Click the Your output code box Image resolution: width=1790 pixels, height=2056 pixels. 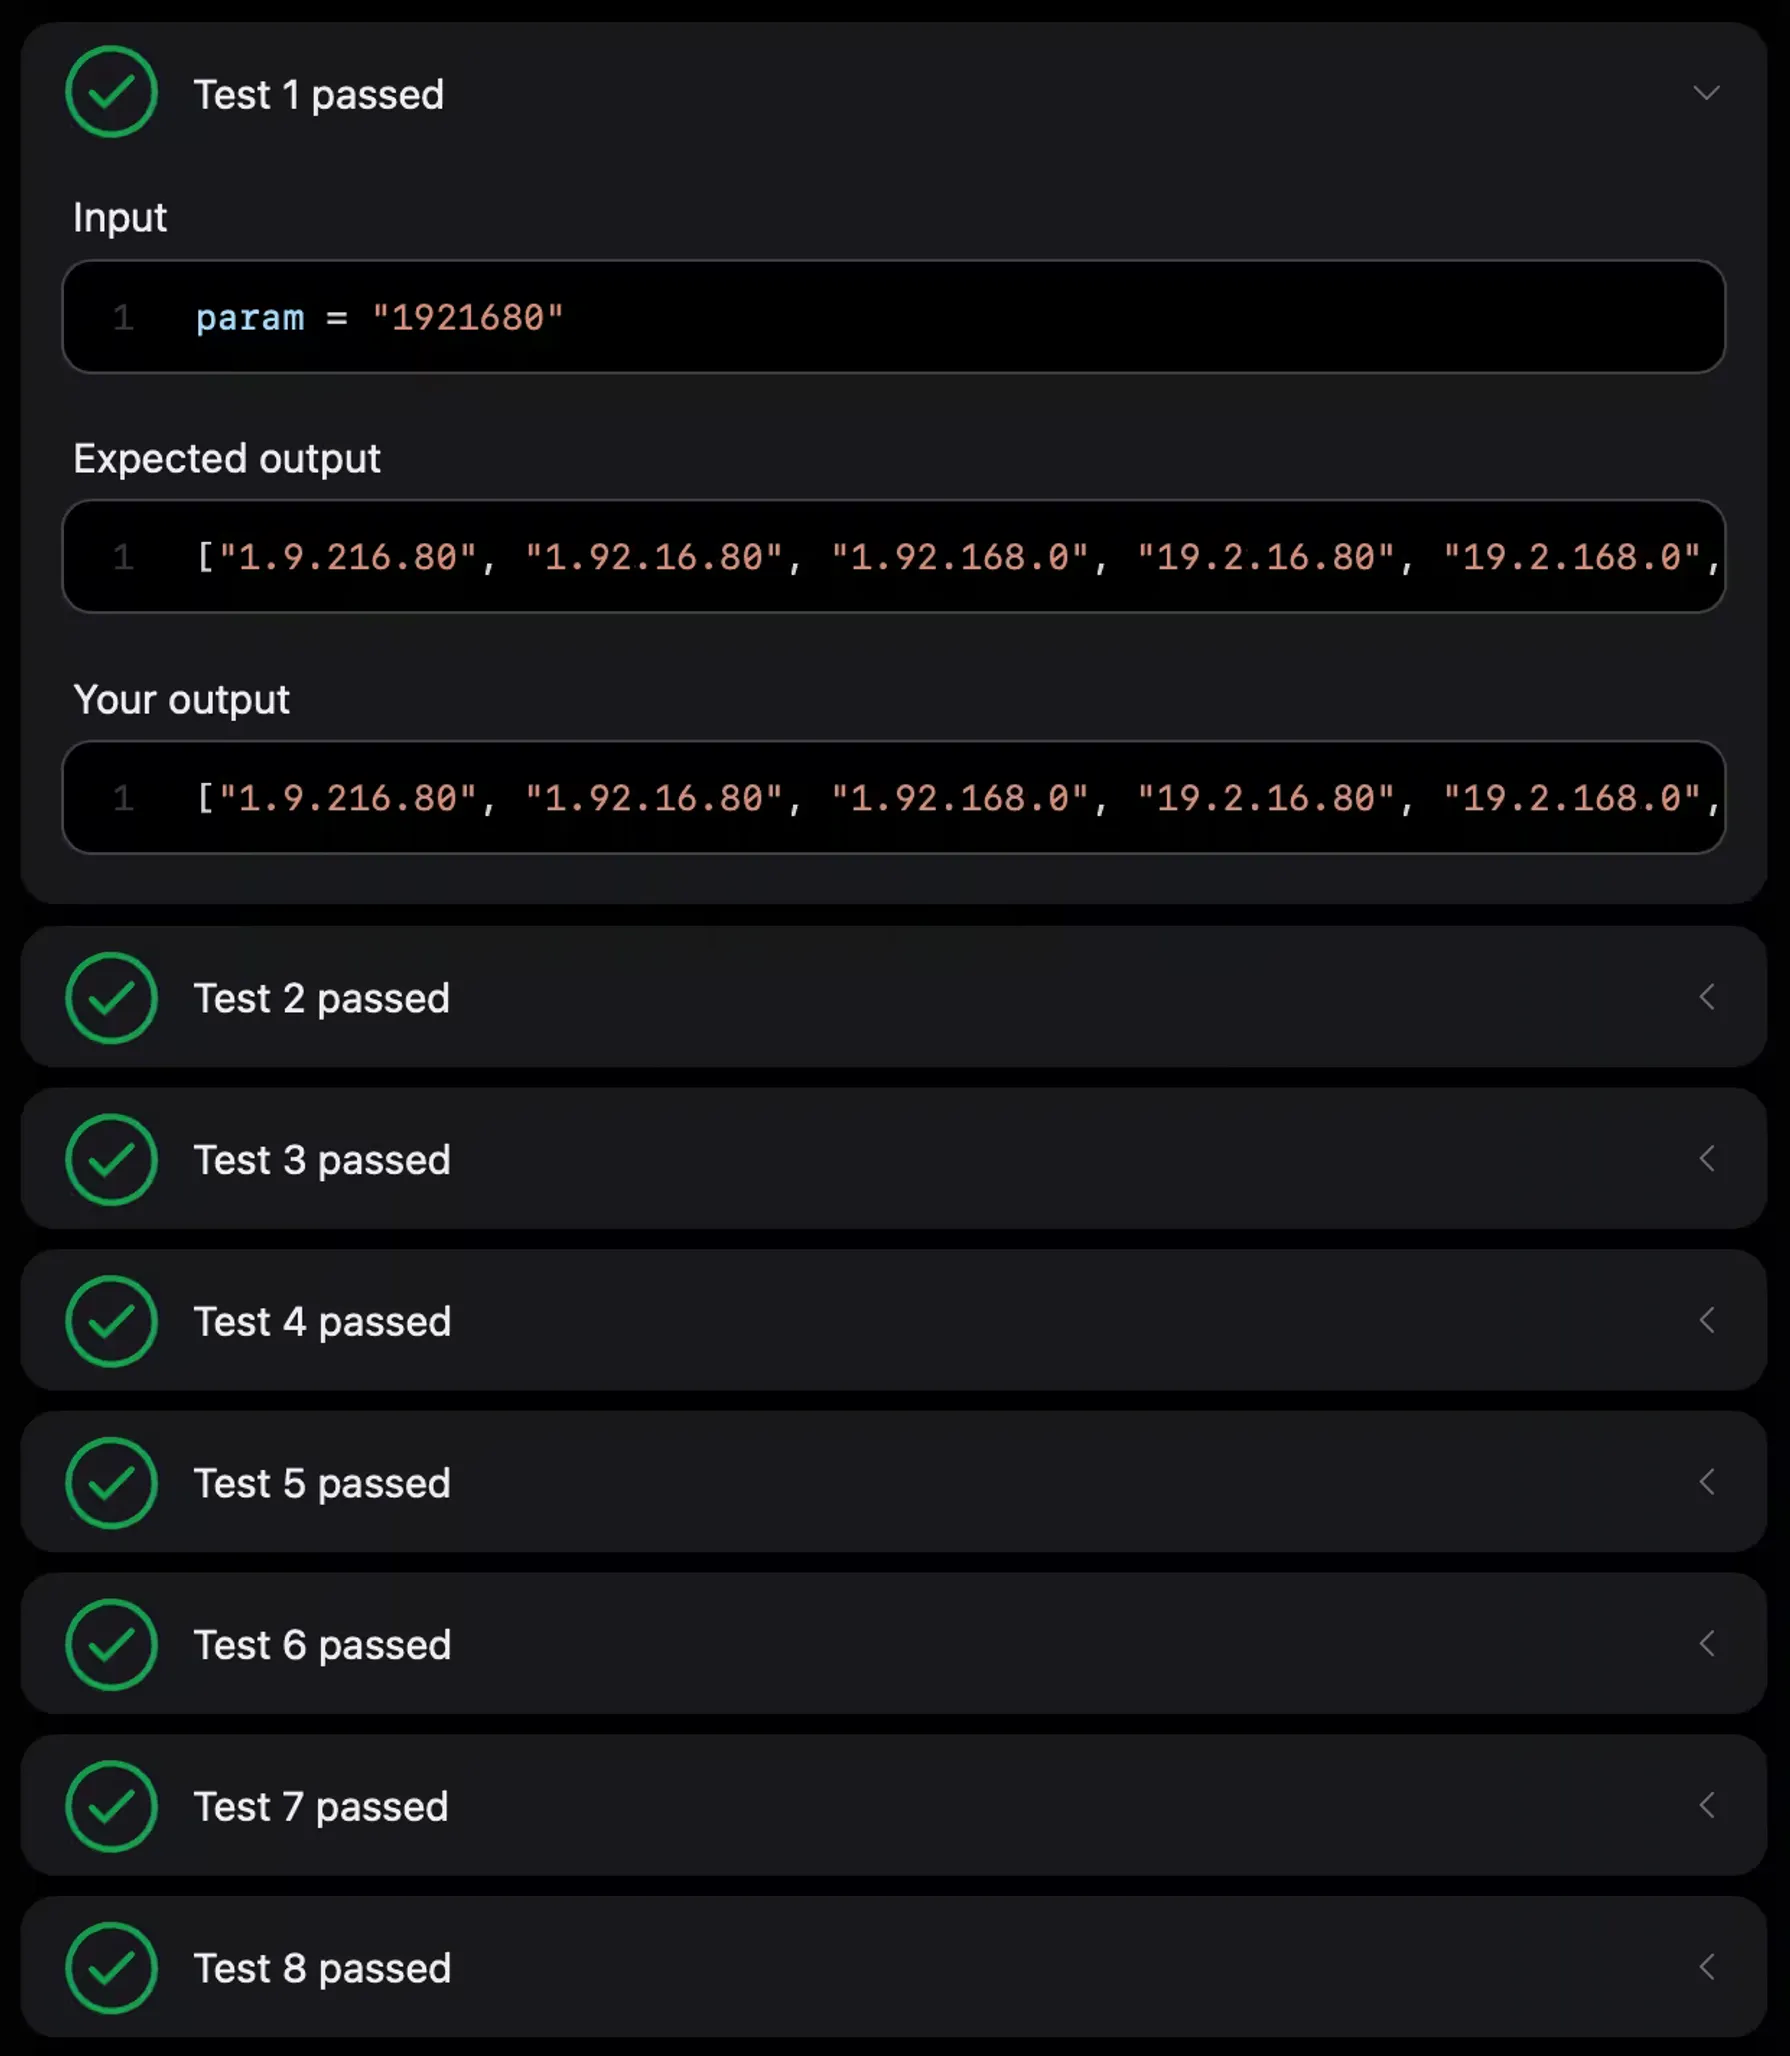(x=893, y=798)
